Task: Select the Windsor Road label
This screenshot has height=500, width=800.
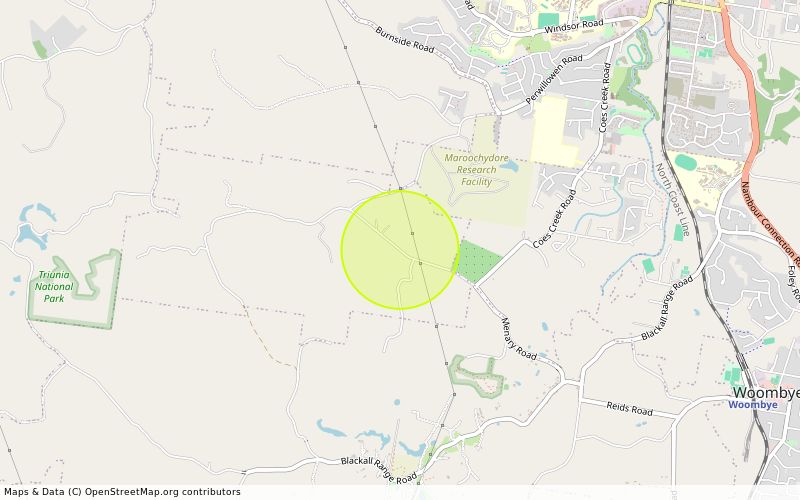Action: (x=574, y=26)
